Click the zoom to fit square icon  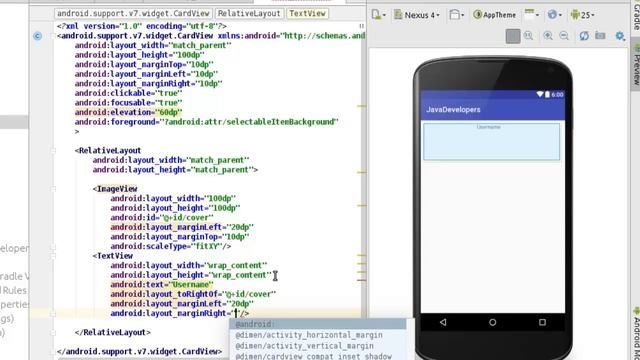(x=513, y=36)
